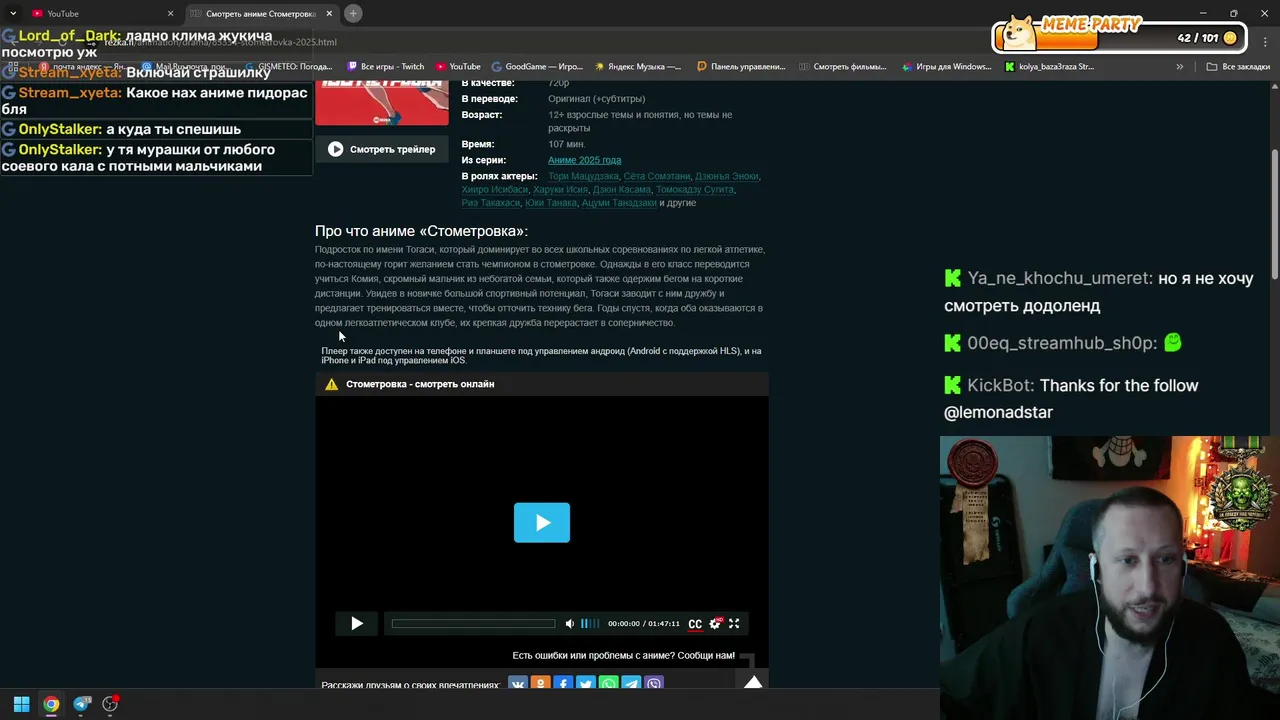Open the Аниме 2025 года link
The image size is (1280, 720).
584,160
